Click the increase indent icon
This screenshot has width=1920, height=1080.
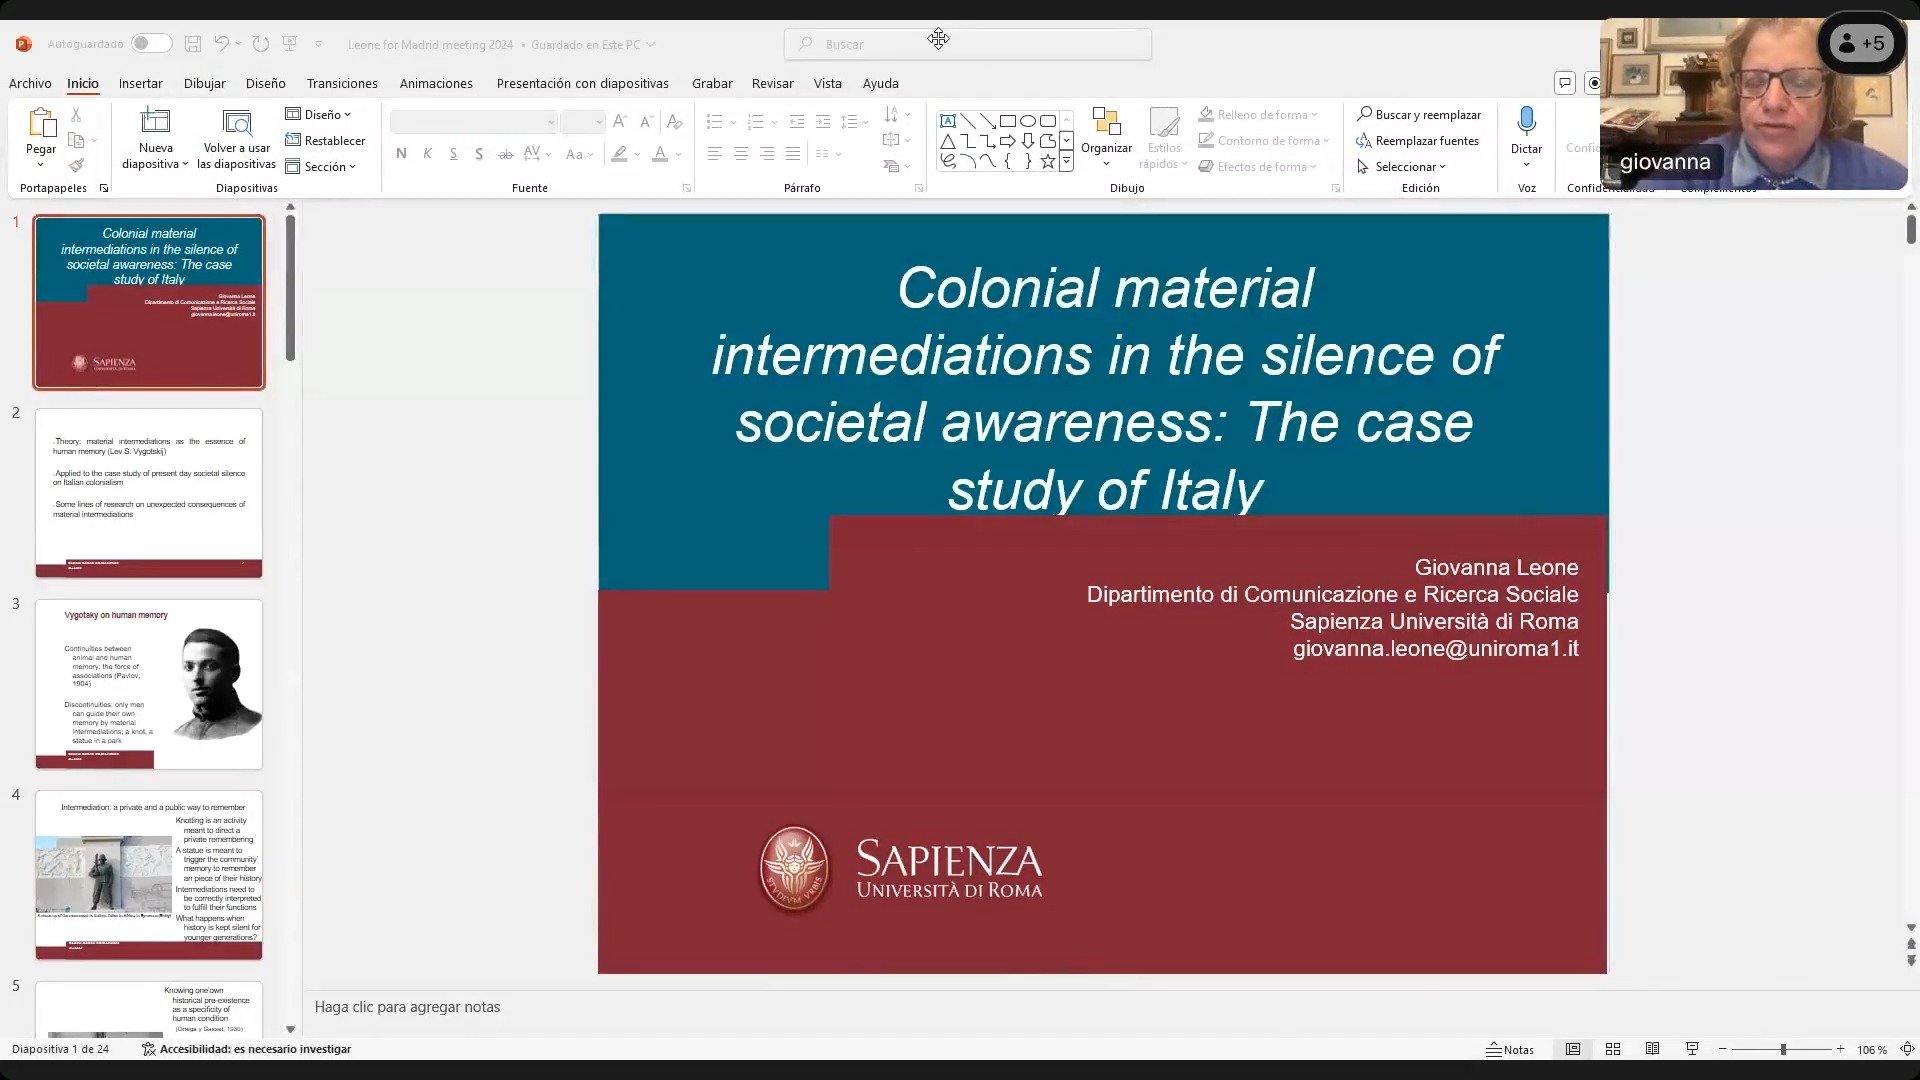823,122
